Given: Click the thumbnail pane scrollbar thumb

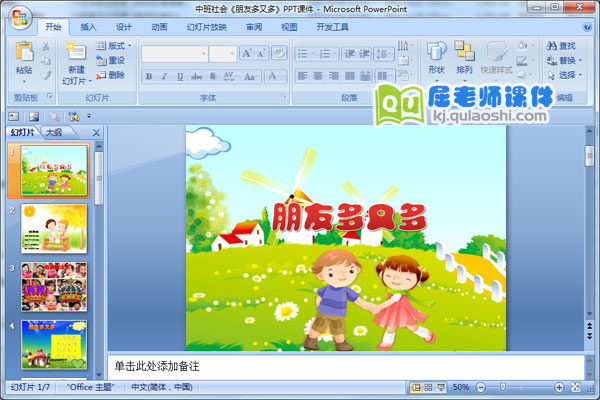Looking at the screenshot, I should [99, 178].
